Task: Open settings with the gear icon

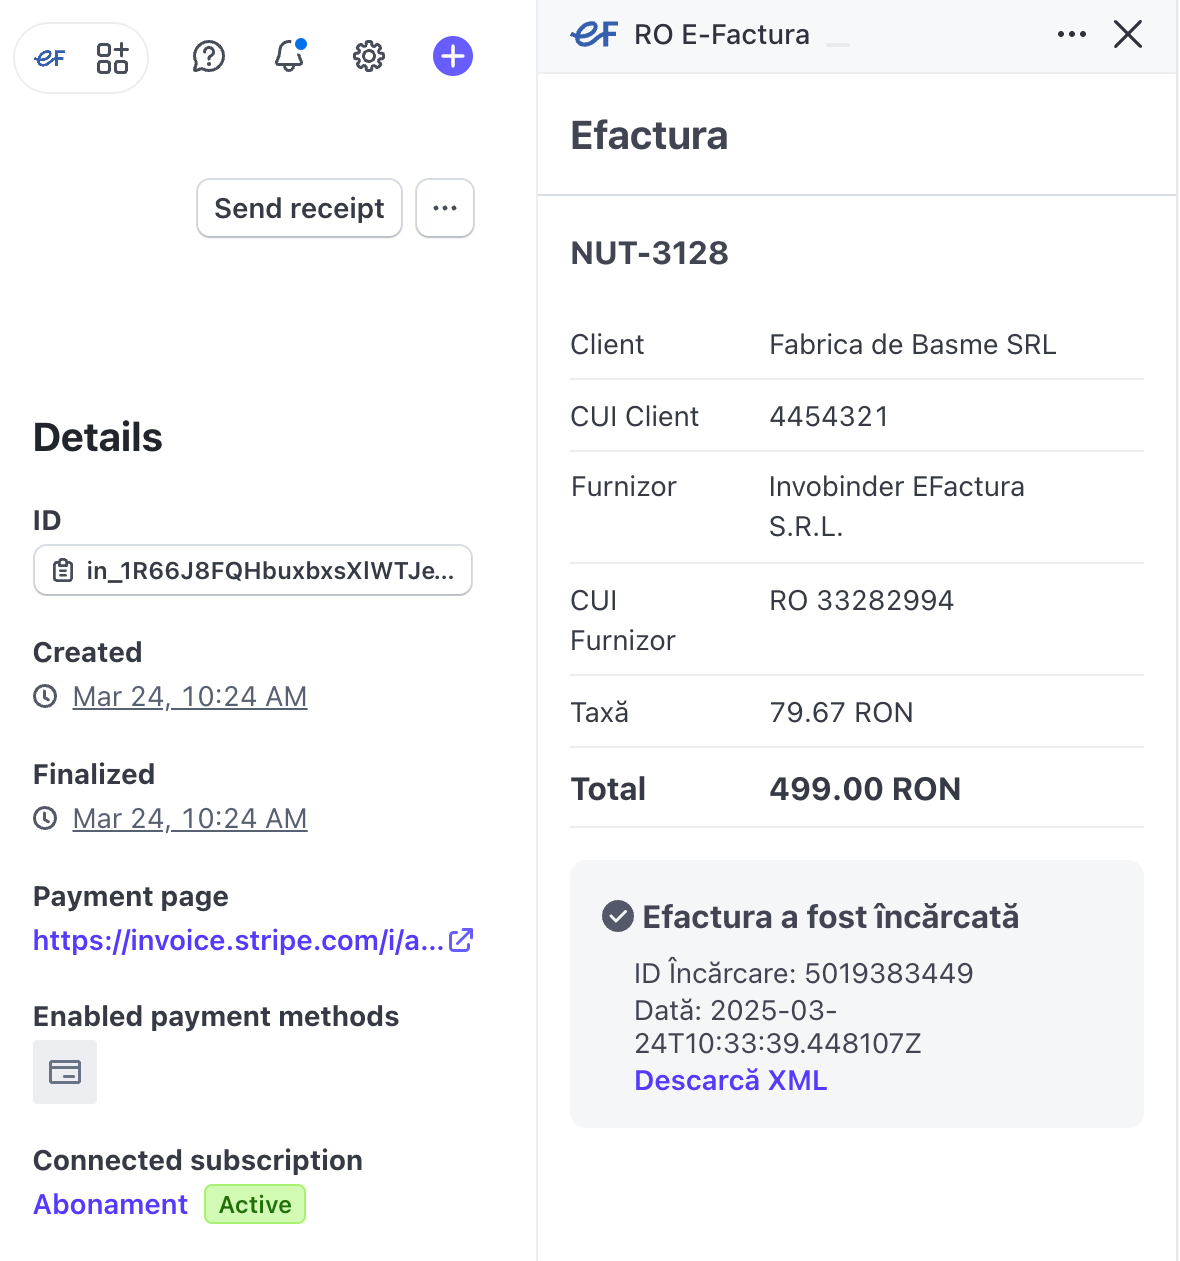Action: (369, 57)
